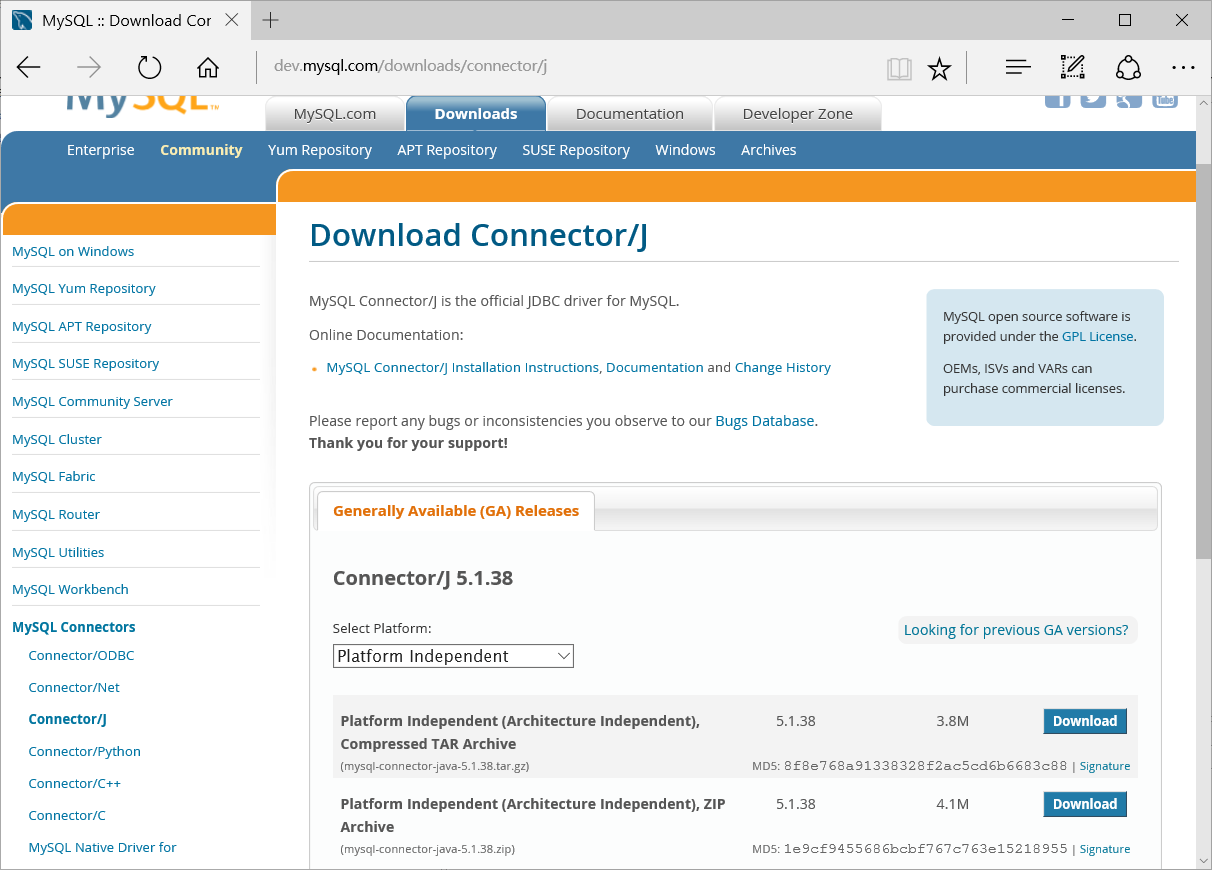Switch to Documentation tab
This screenshot has height=870, width=1212.
[630, 114]
